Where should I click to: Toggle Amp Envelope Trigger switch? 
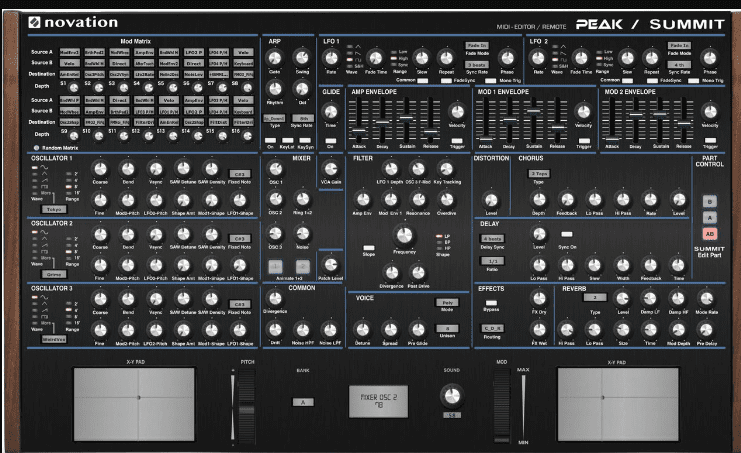click(x=457, y=141)
